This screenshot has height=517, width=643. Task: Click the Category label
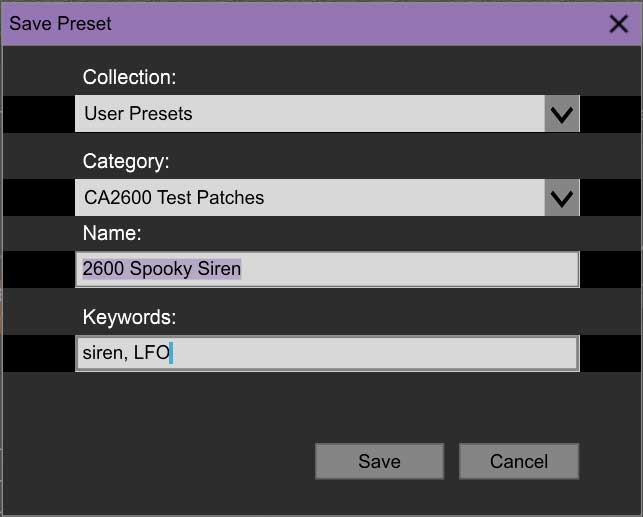(126, 162)
